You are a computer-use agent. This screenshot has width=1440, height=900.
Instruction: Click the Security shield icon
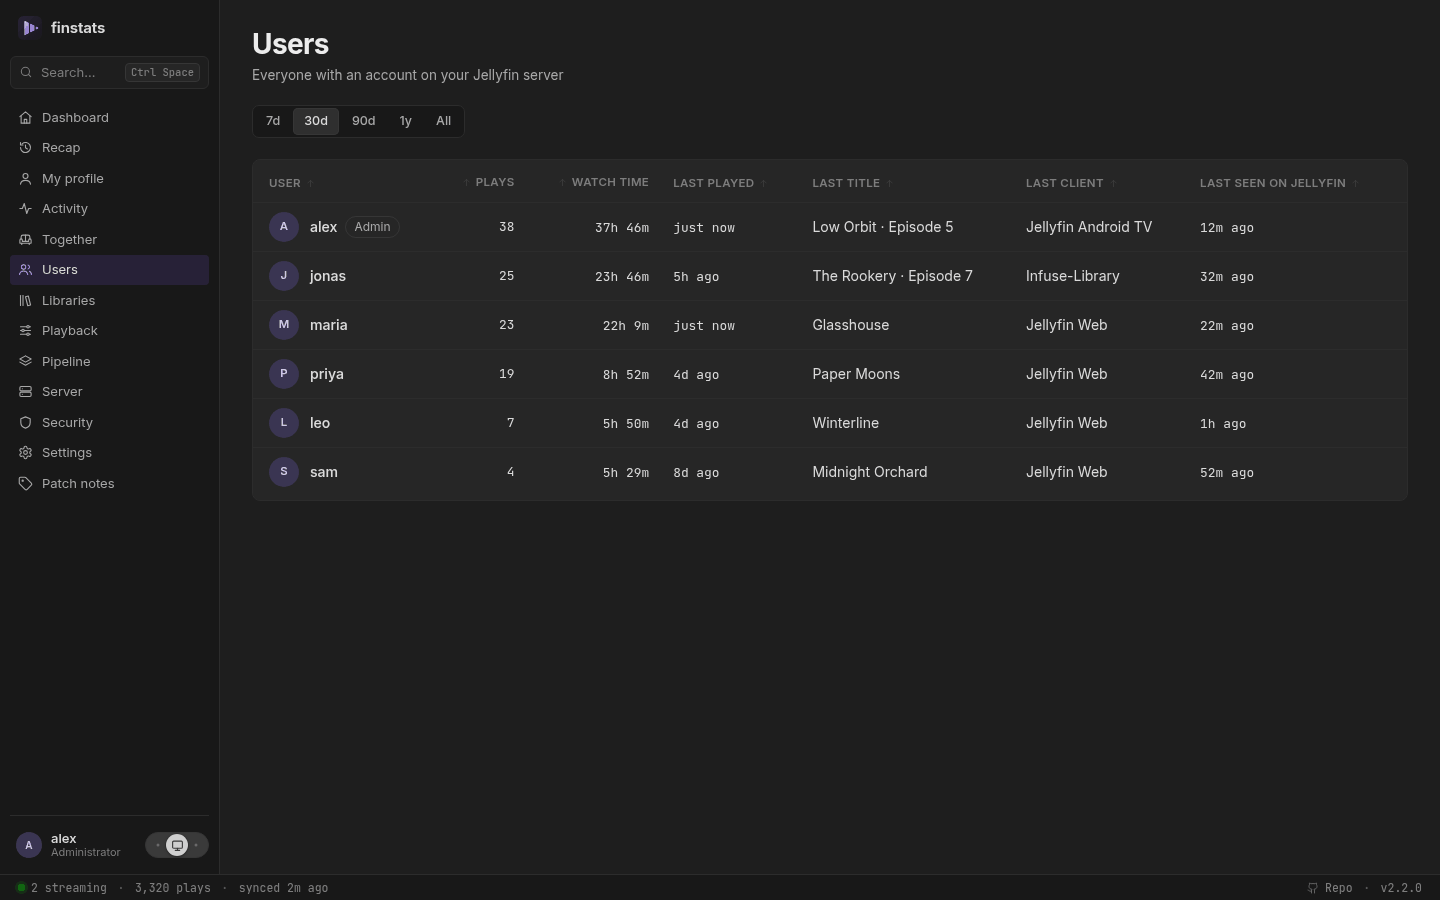(25, 423)
